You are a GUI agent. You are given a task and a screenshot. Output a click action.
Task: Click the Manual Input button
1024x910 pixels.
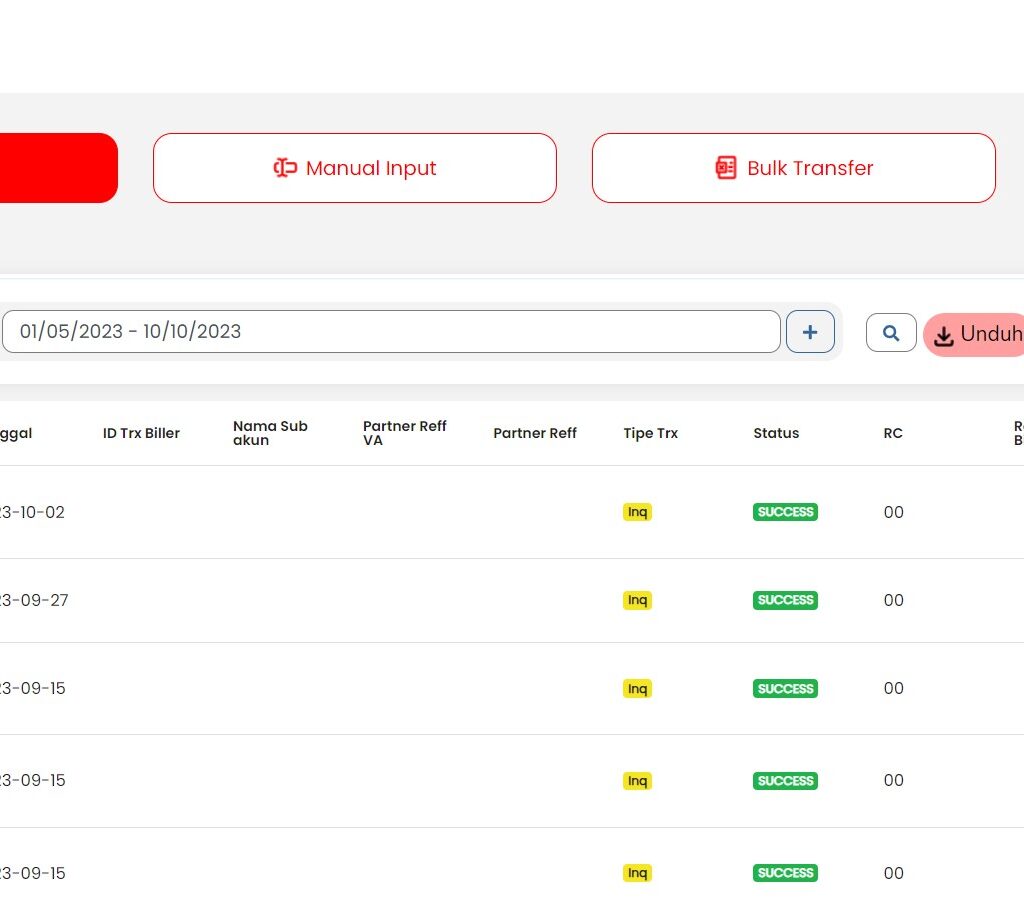tap(354, 168)
